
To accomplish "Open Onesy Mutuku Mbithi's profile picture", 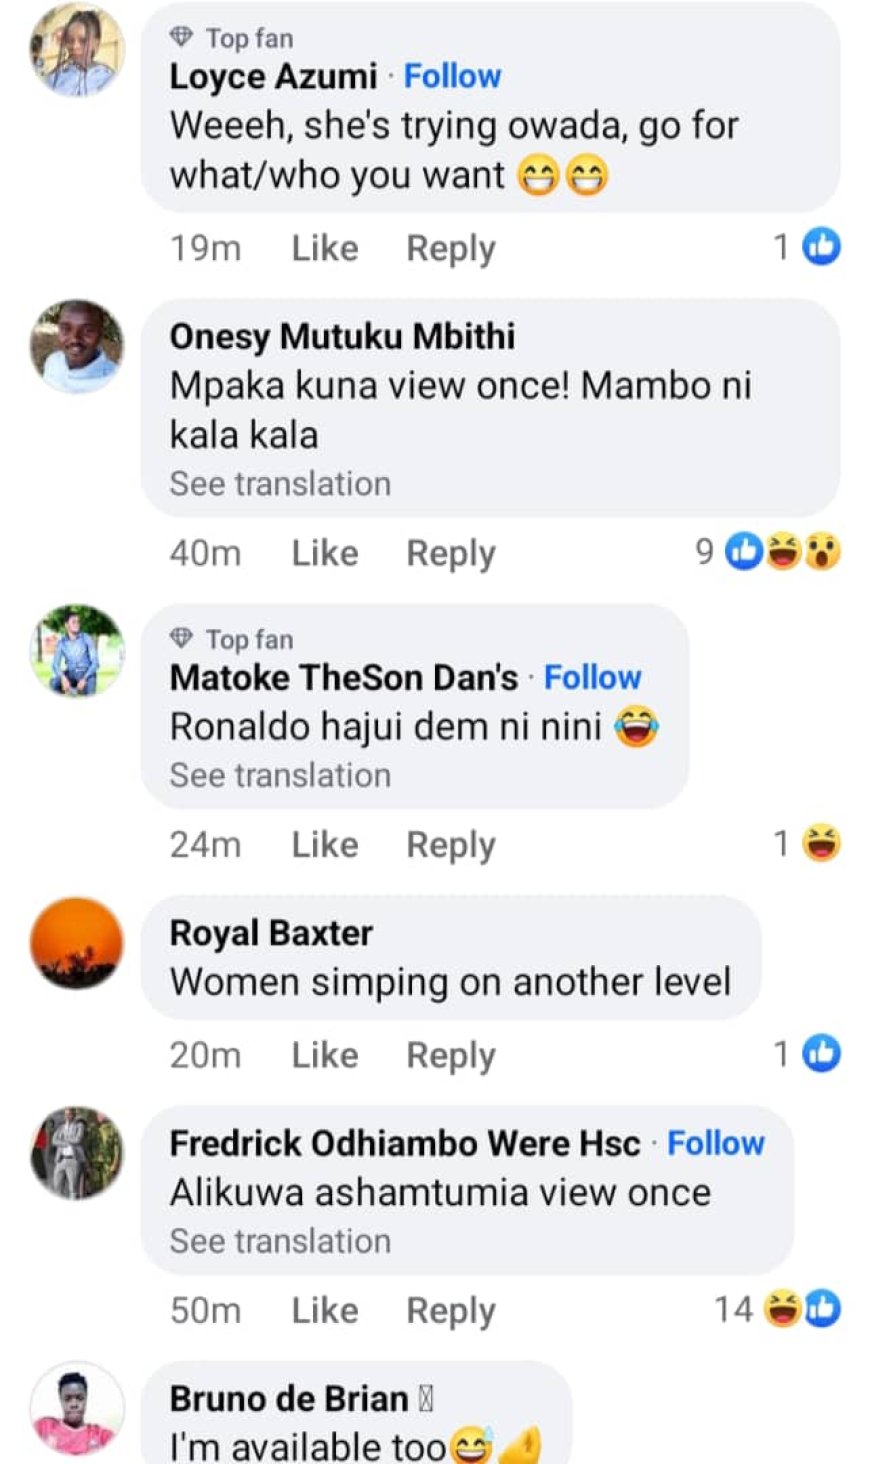I will [x=77, y=346].
